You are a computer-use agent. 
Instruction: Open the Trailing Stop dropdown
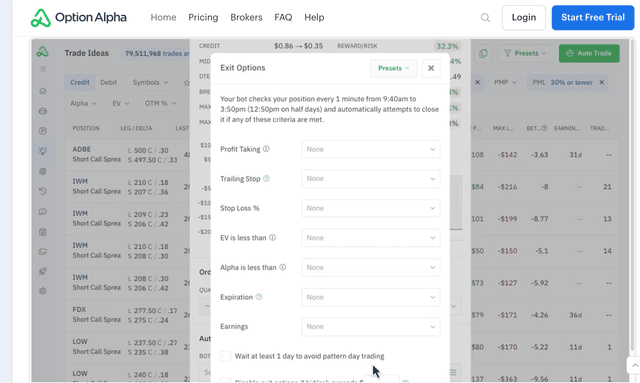coord(371,179)
